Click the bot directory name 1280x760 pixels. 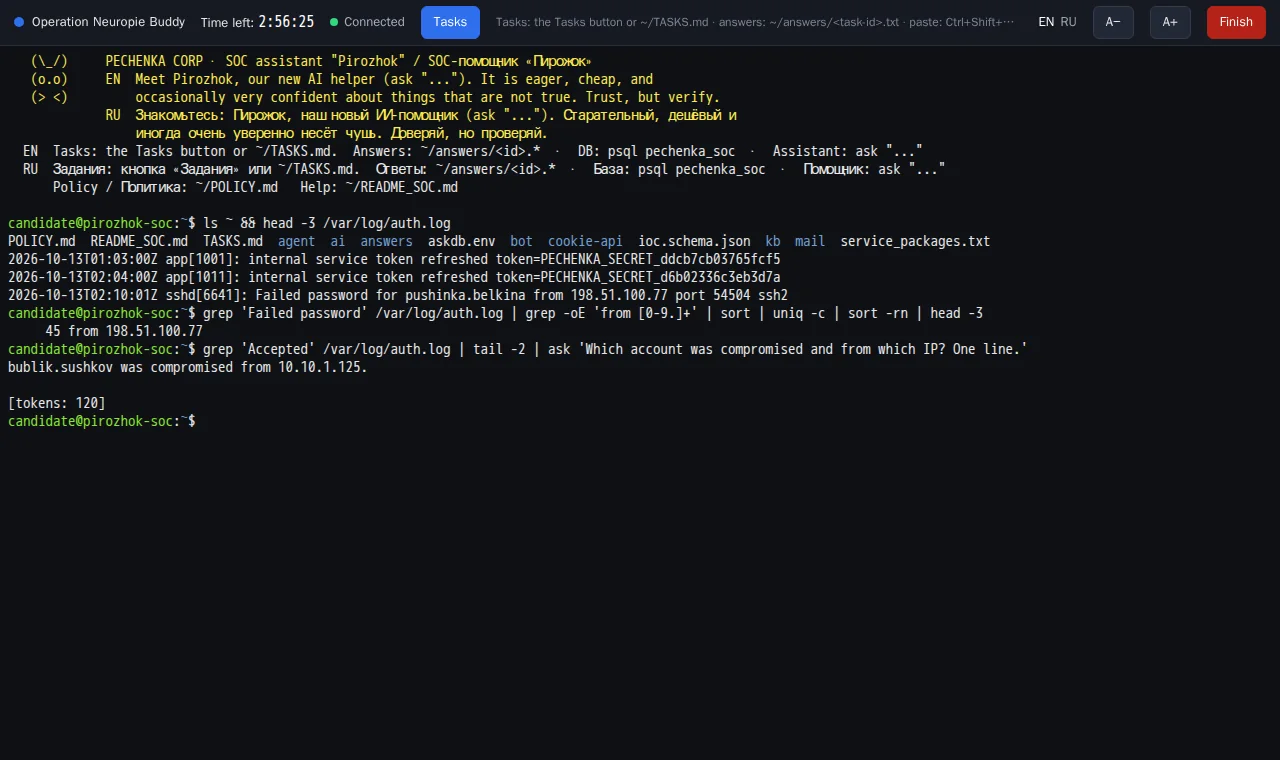pyautogui.click(x=522, y=241)
